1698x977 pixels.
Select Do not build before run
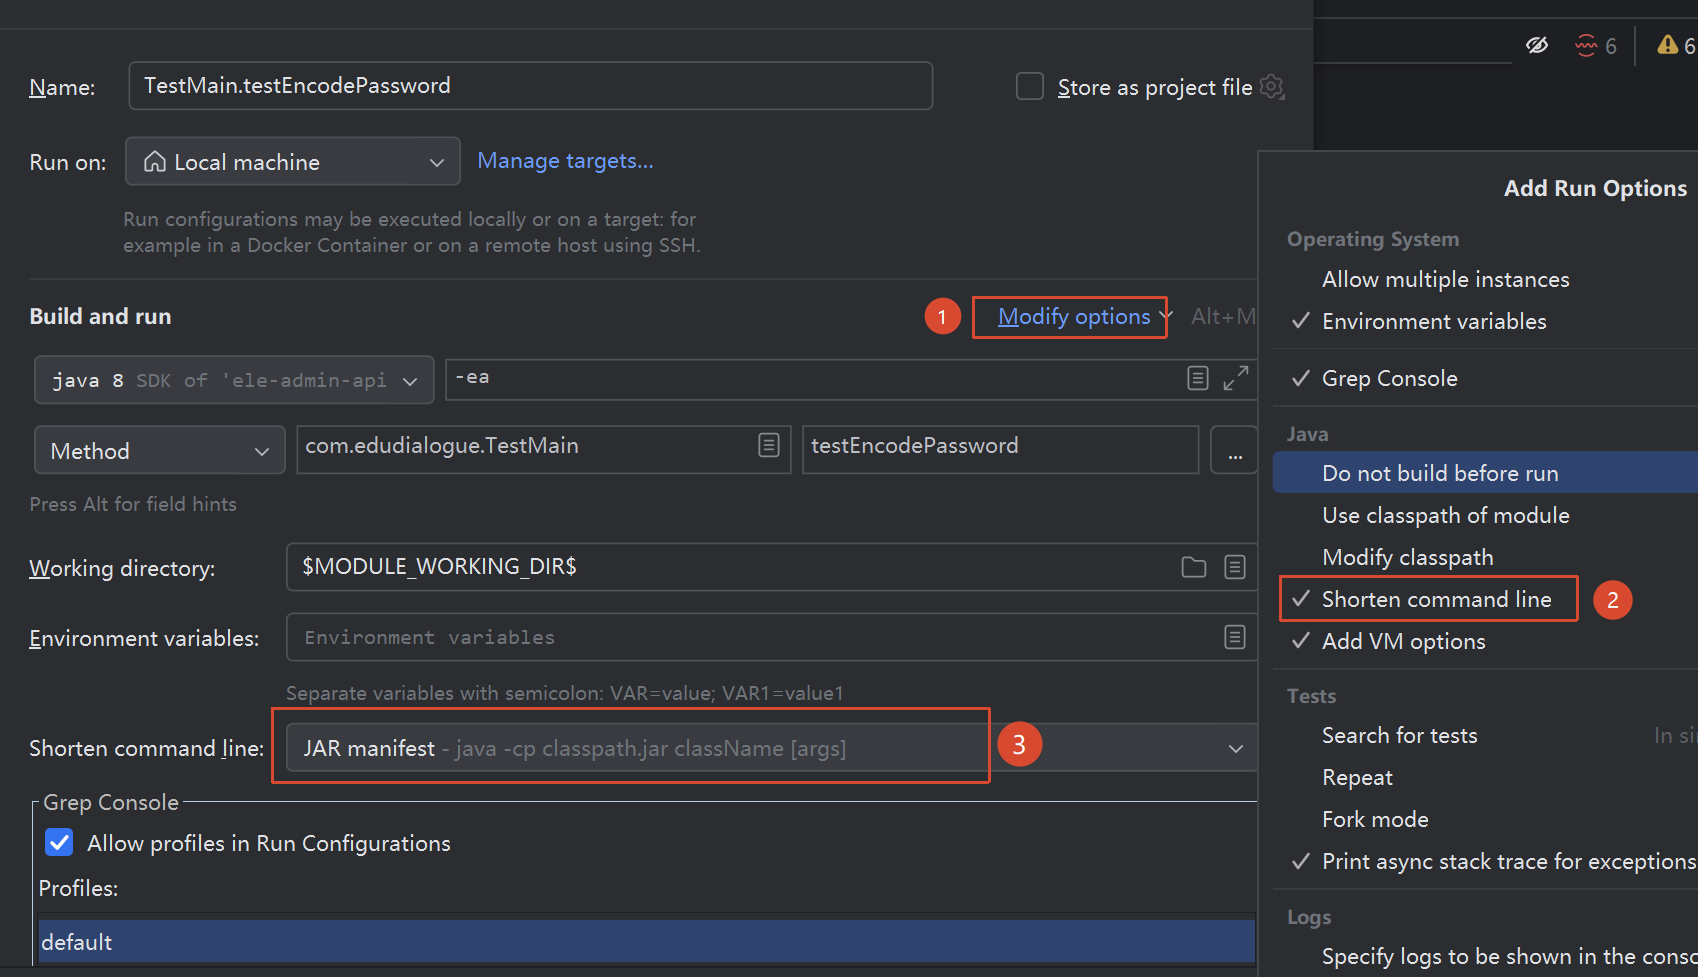click(1485, 473)
